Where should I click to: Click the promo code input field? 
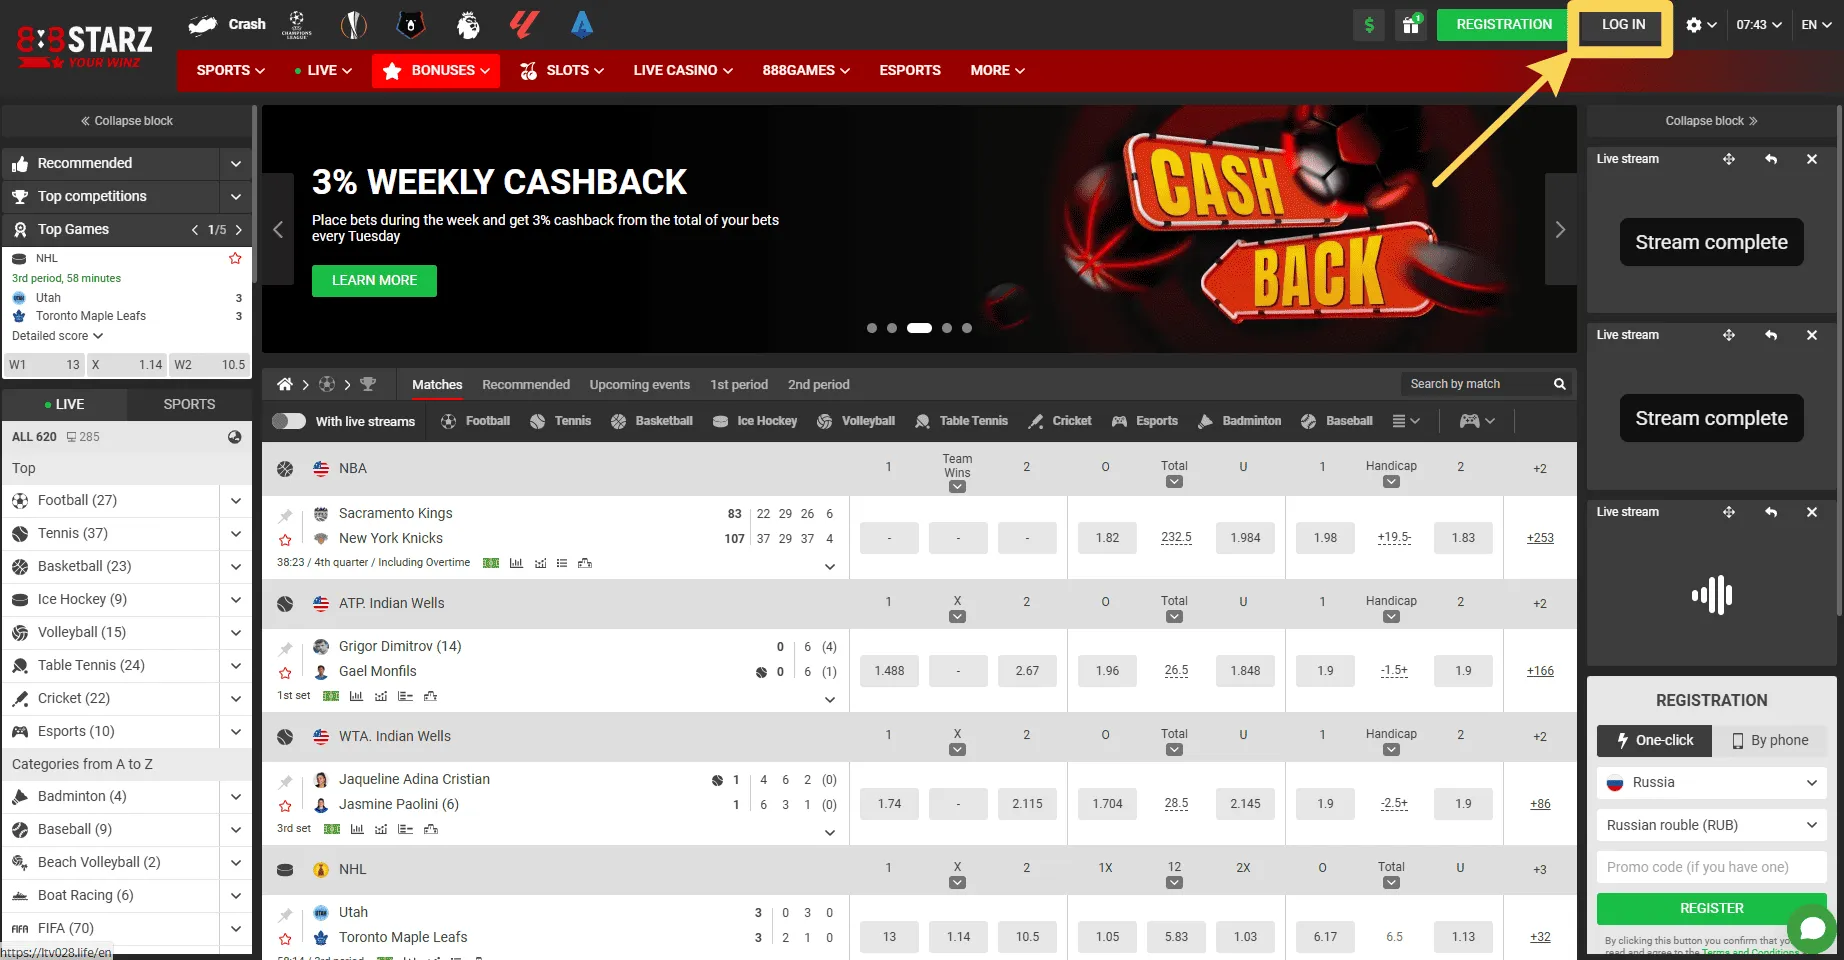coord(1712,867)
